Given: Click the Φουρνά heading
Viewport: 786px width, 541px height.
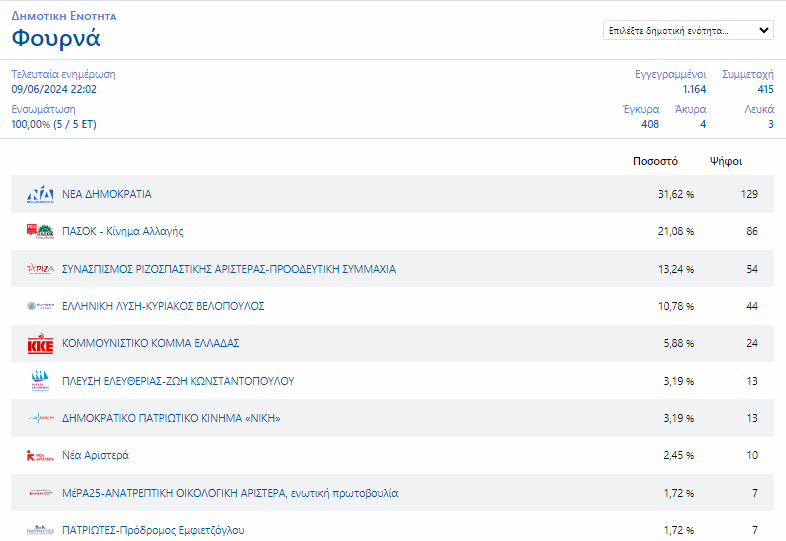Looking at the screenshot, I should (x=56, y=38).
